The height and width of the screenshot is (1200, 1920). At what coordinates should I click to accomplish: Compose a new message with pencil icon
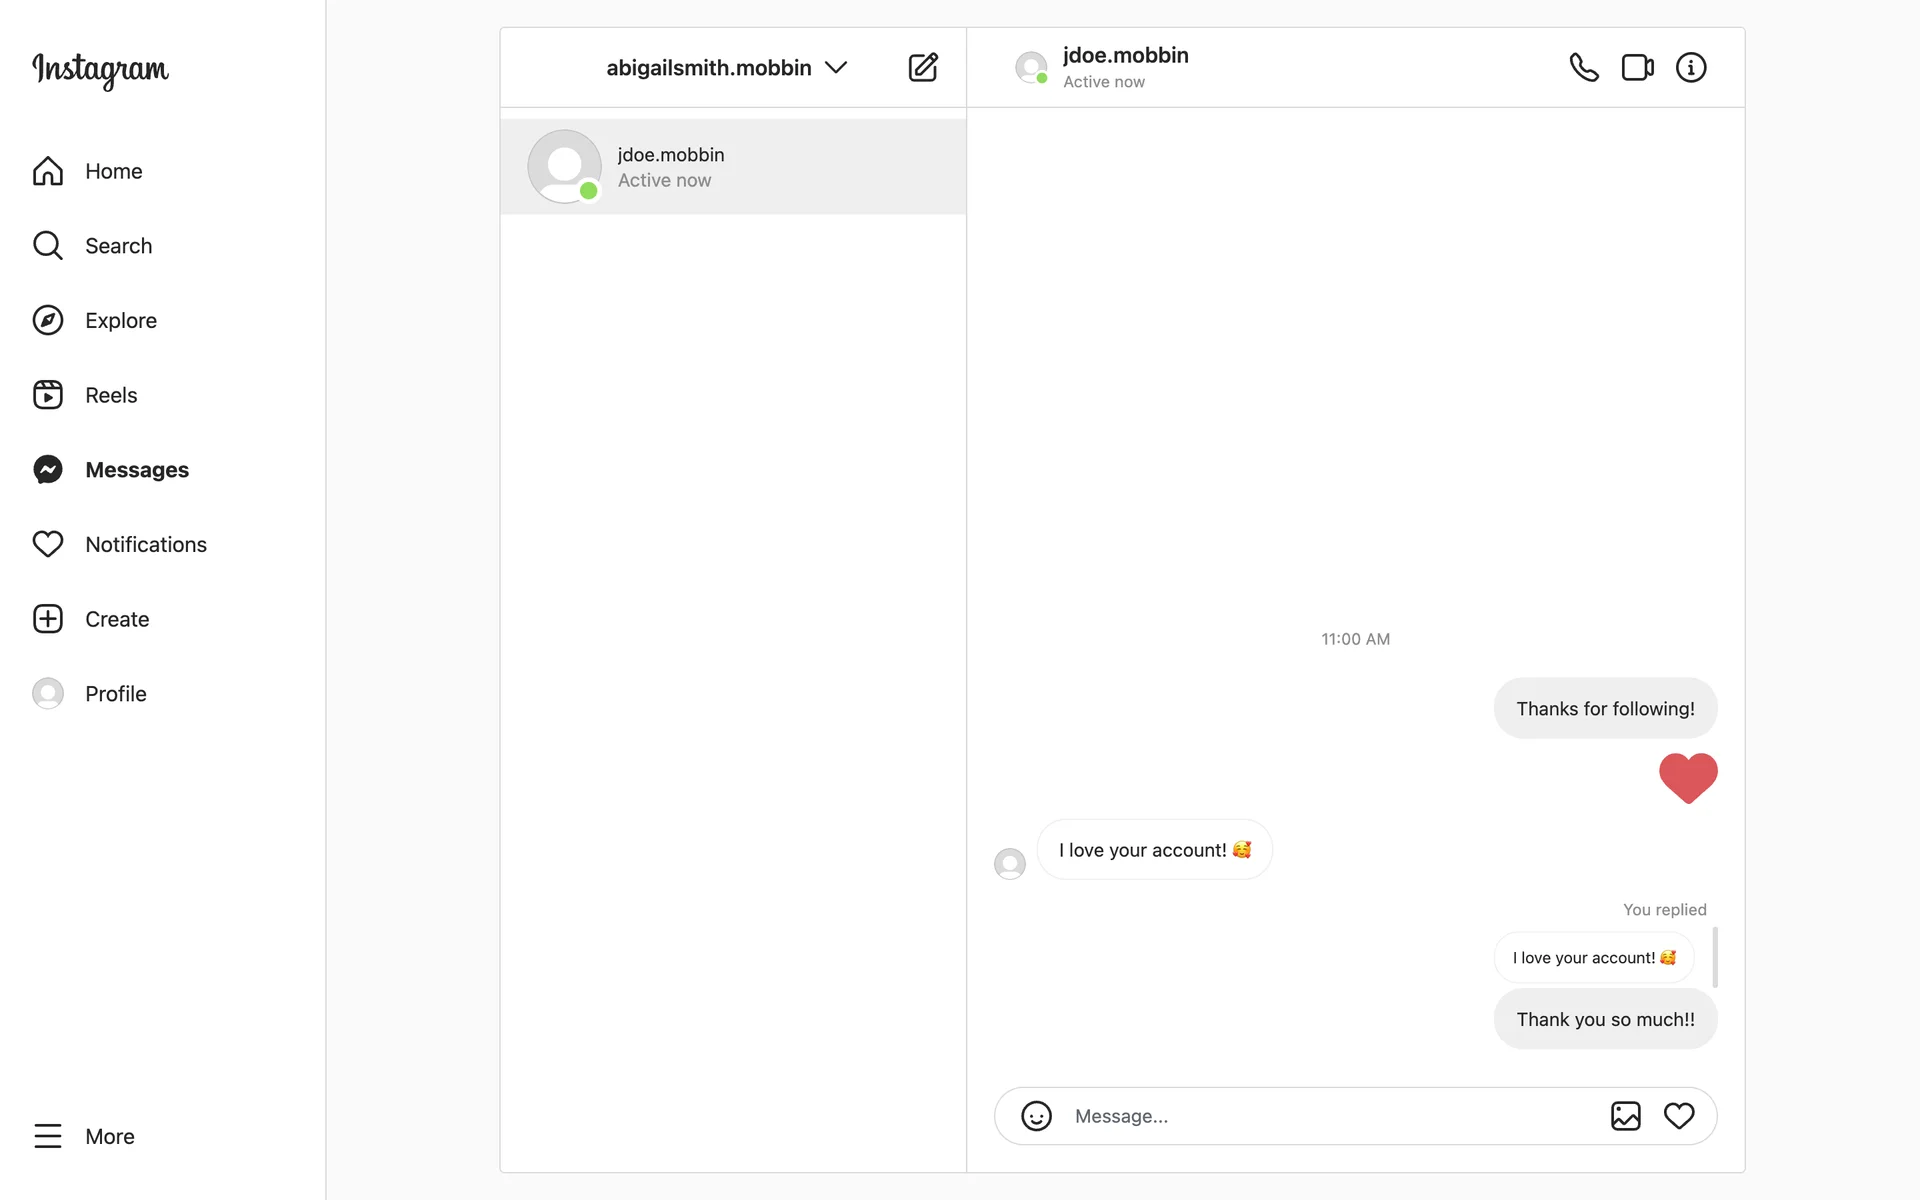point(922,67)
